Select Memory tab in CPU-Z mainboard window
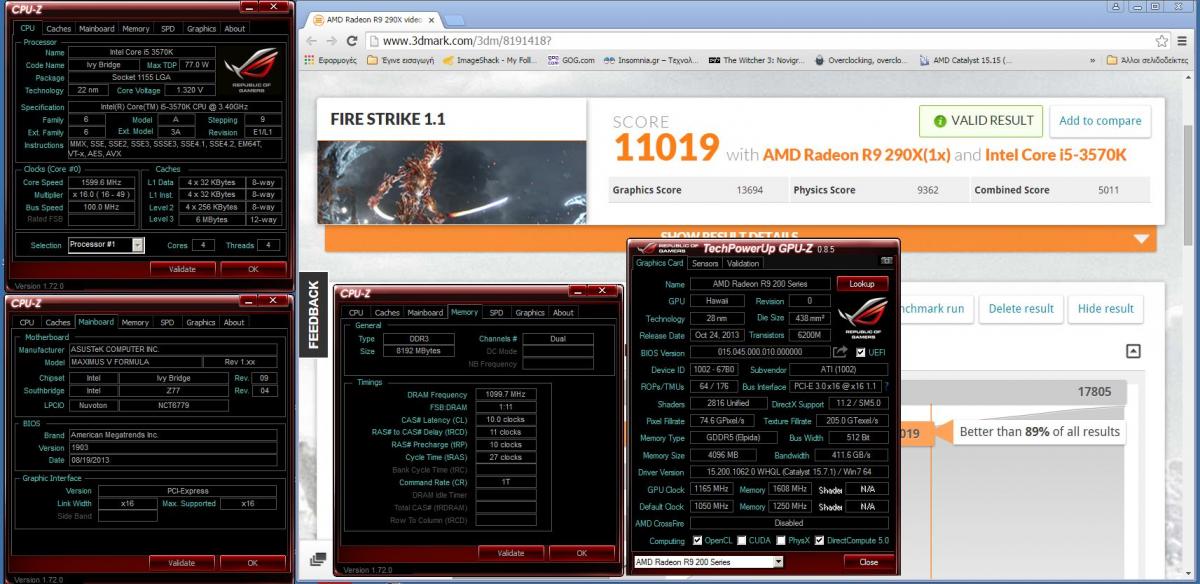The image size is (1200, 584). 135,323
